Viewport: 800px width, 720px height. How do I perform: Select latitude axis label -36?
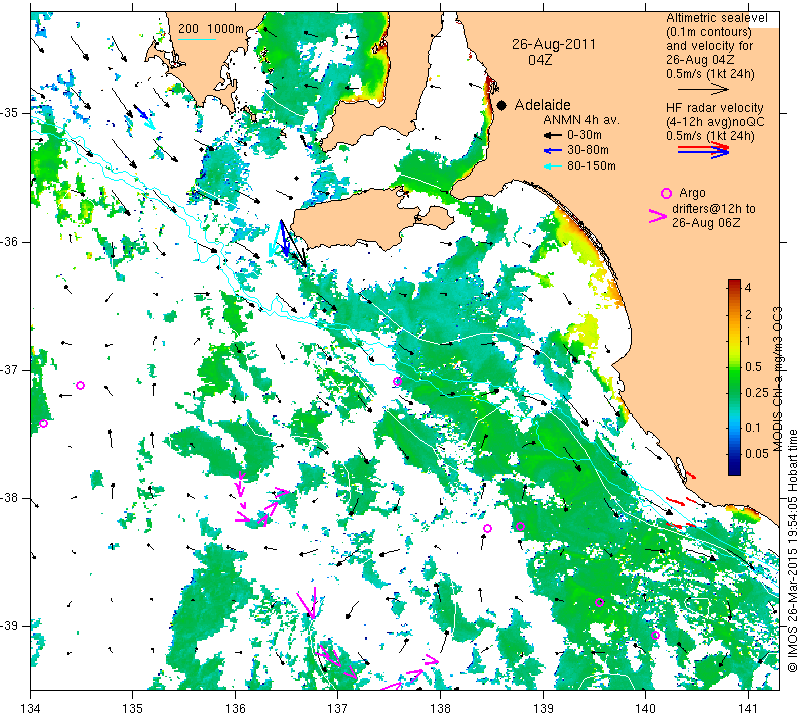pos(10,241)
